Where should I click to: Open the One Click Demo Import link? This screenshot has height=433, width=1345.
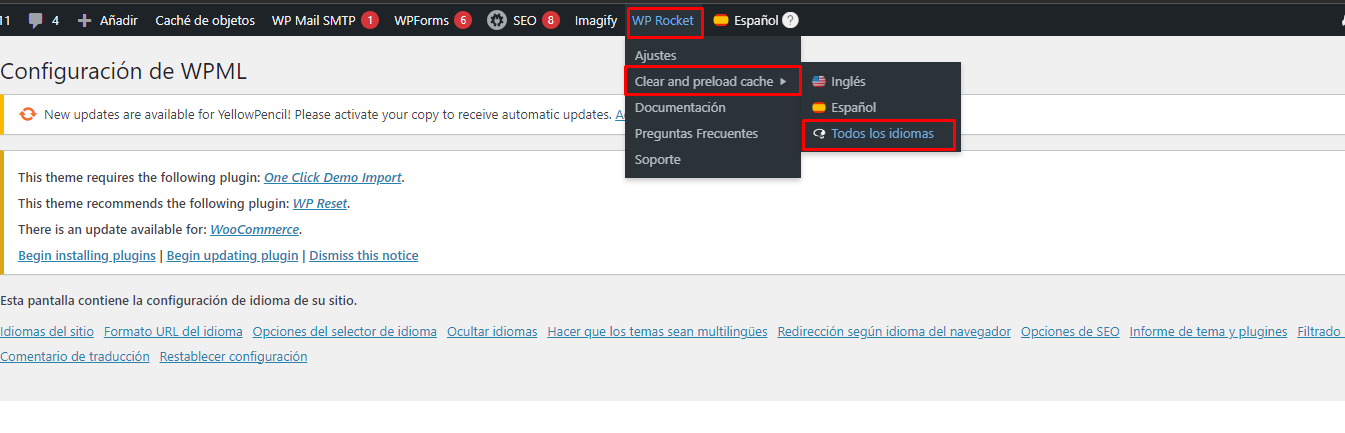click(x=333, y=178)
